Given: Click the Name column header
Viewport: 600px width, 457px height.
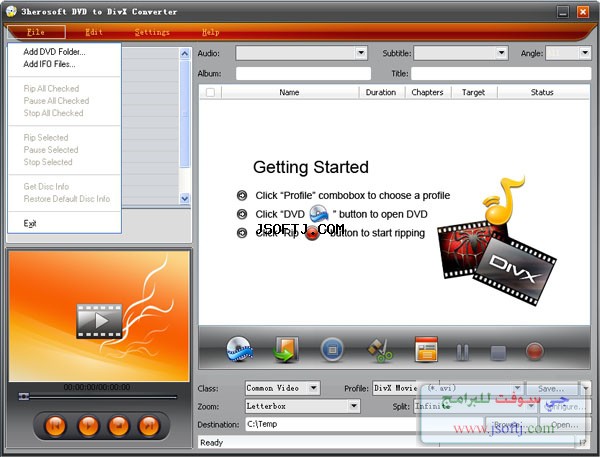Looking at the screenshot, I should (x=290, y=92).
